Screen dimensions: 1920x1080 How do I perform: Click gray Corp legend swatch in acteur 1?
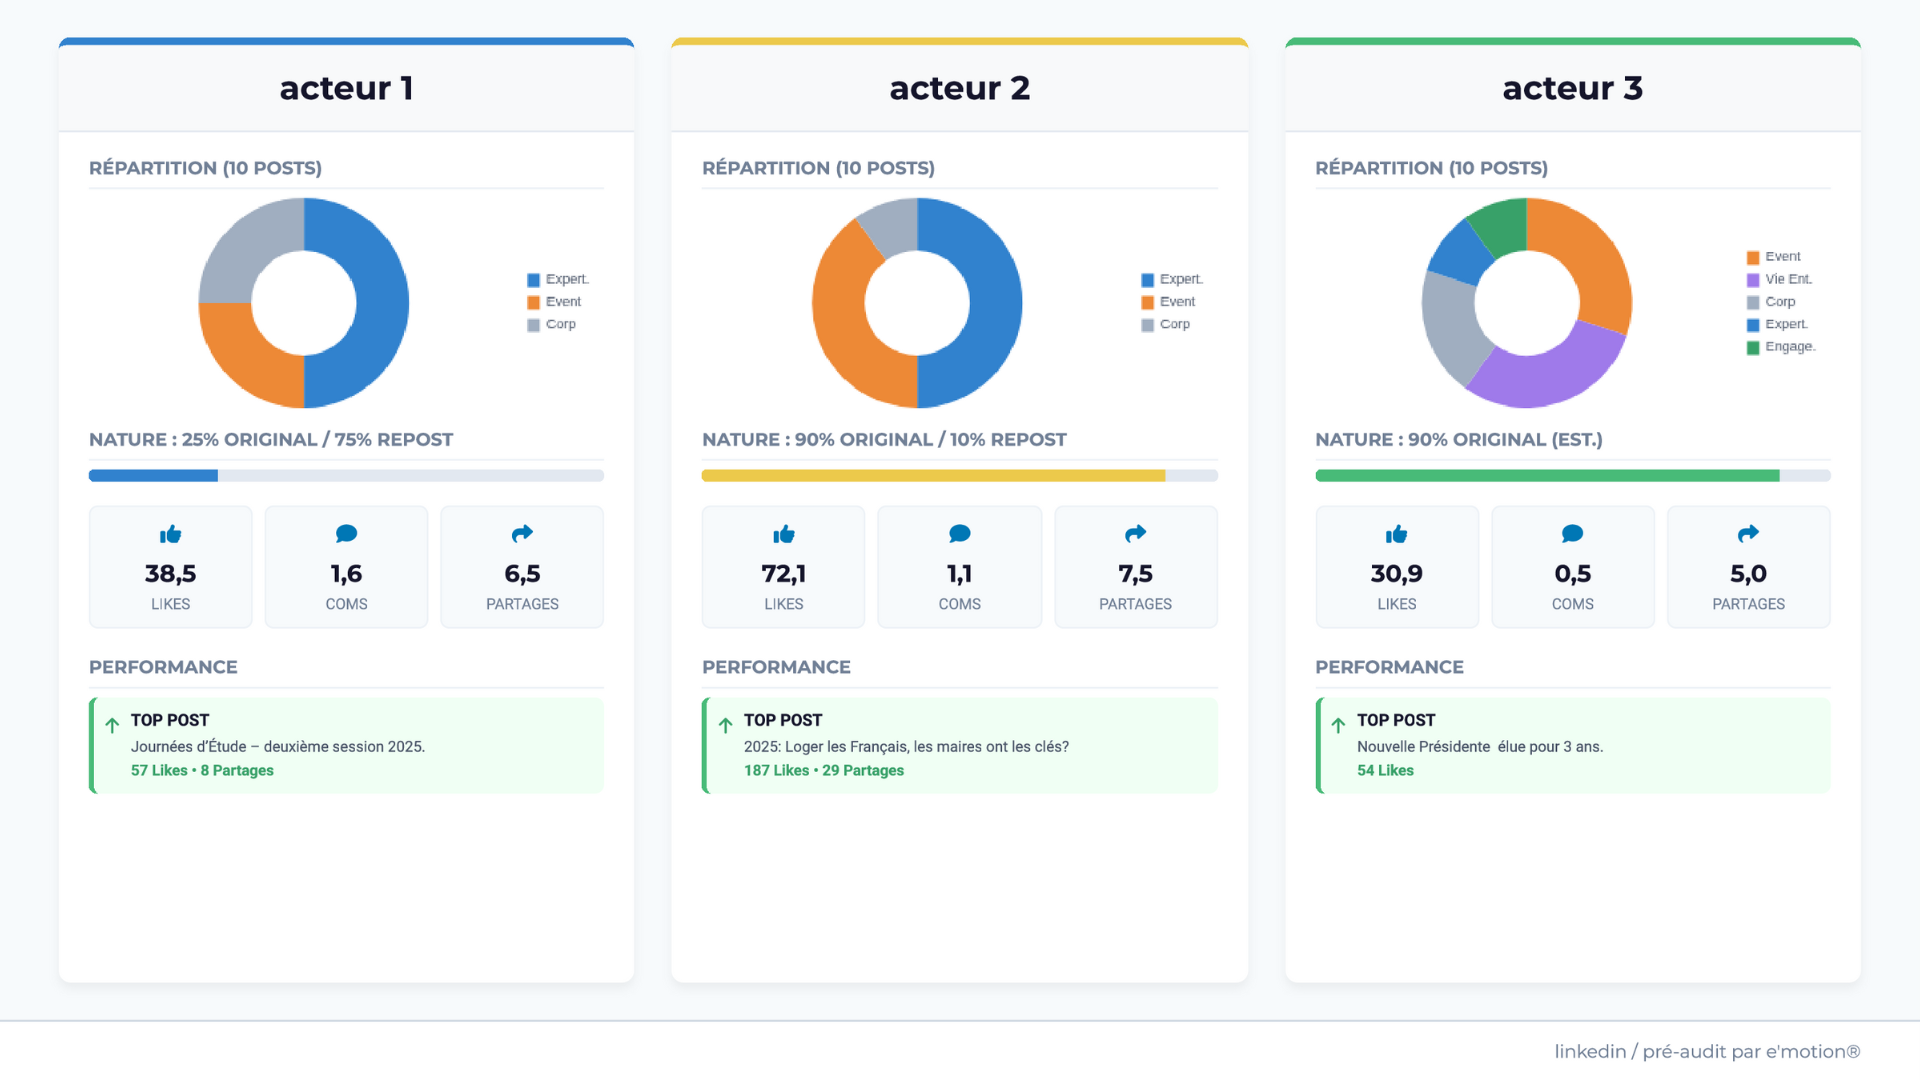click(533, 325)
